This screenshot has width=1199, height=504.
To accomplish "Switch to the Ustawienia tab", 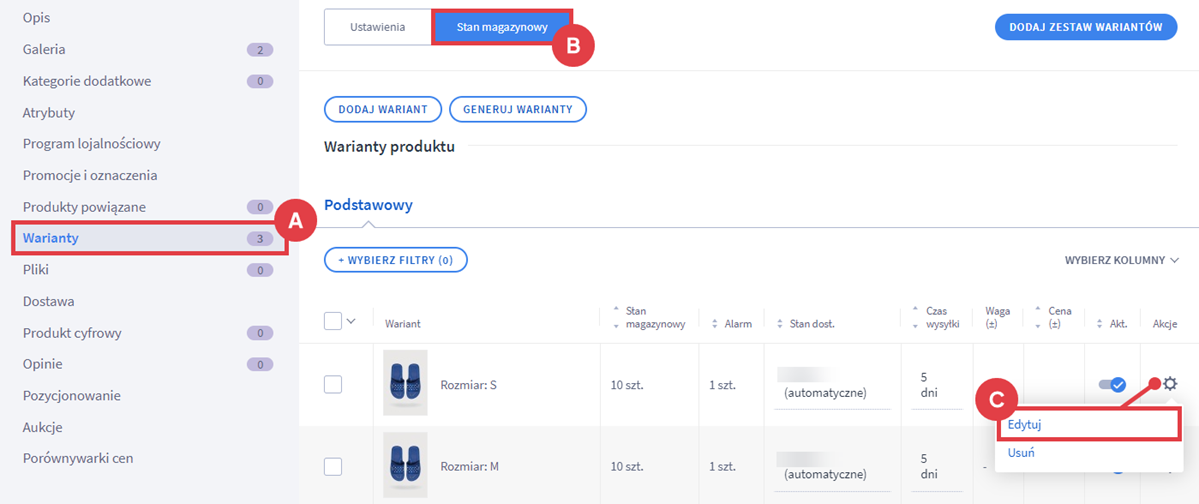I will point(377,27).
